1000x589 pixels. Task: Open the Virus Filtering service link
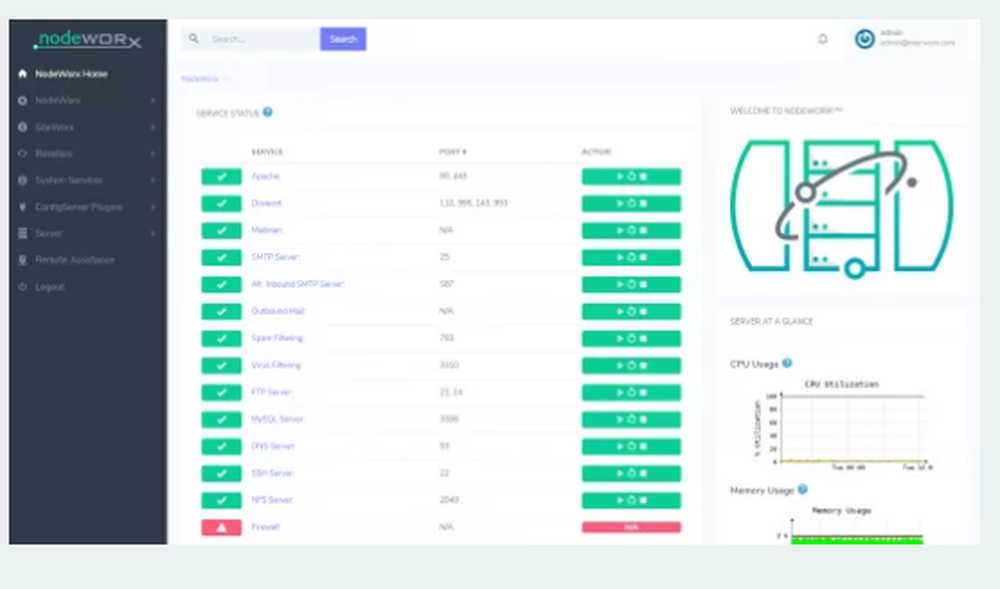(x=276, y=365)
